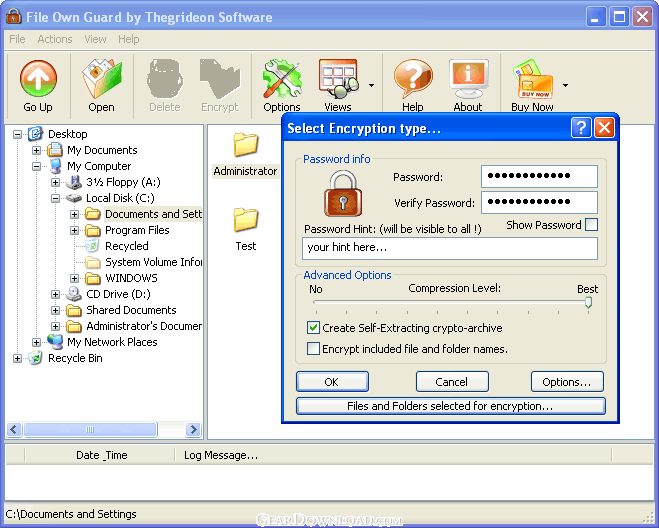Click Files and Folders selected for encryption

coord(451,406)
